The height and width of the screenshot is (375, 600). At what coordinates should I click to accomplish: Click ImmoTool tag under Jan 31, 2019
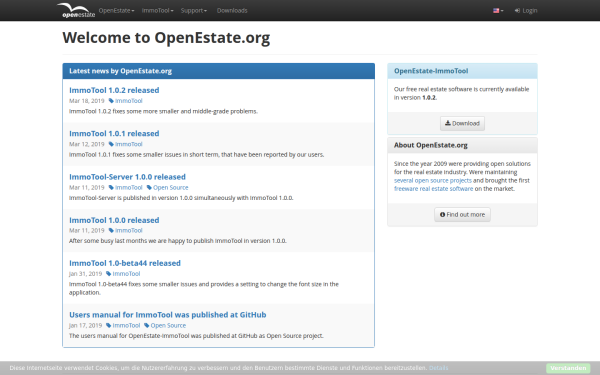coord(123,274)
